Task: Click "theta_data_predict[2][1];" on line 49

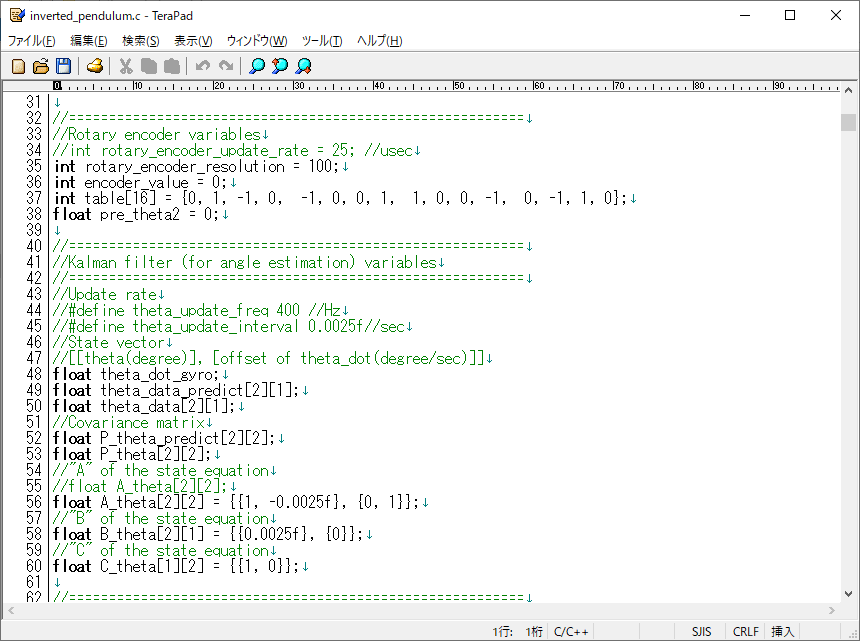Action: pyautogui.click(x=200, y=390)
